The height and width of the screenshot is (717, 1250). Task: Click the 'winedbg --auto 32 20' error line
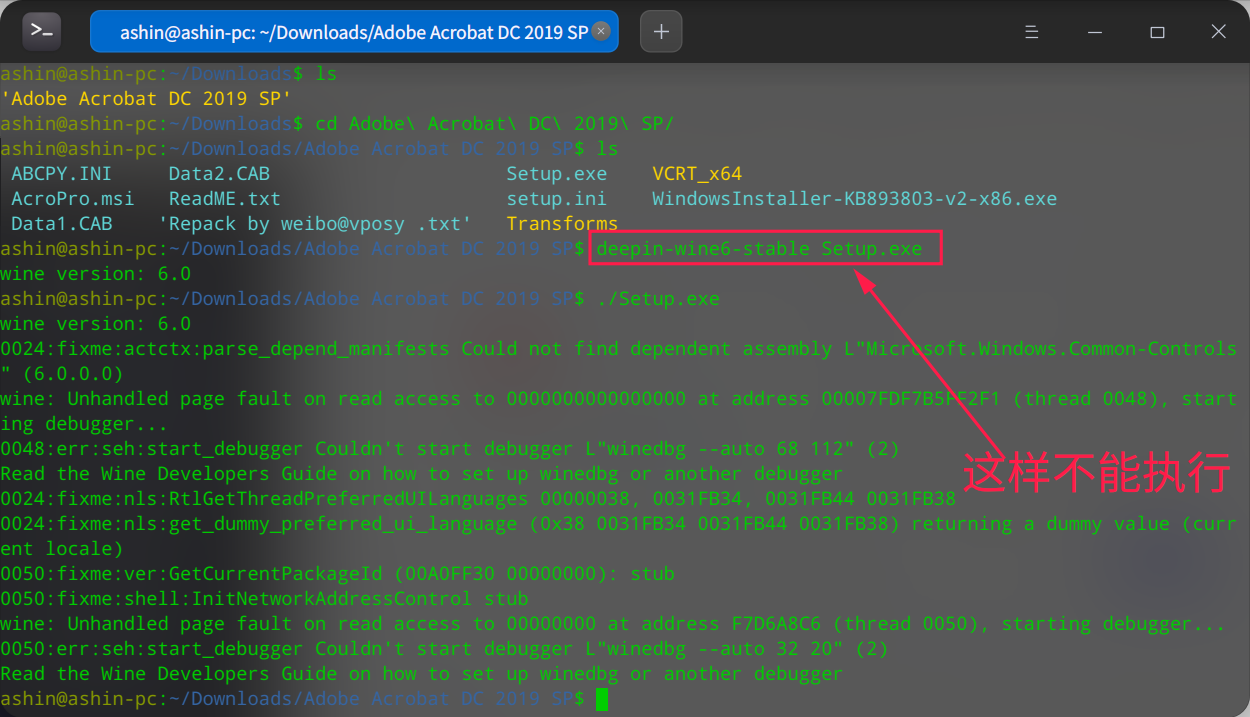(x=444, y=649)
